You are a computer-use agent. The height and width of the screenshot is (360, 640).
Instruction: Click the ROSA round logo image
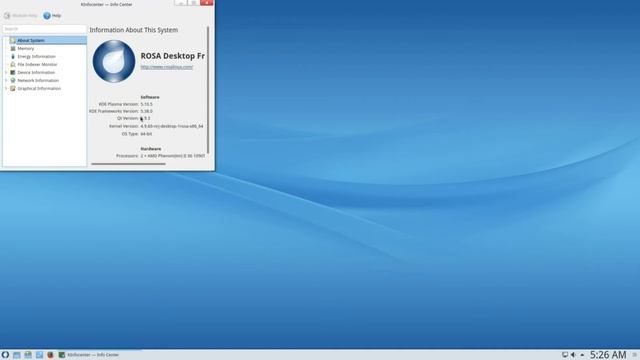click(114, 61)
